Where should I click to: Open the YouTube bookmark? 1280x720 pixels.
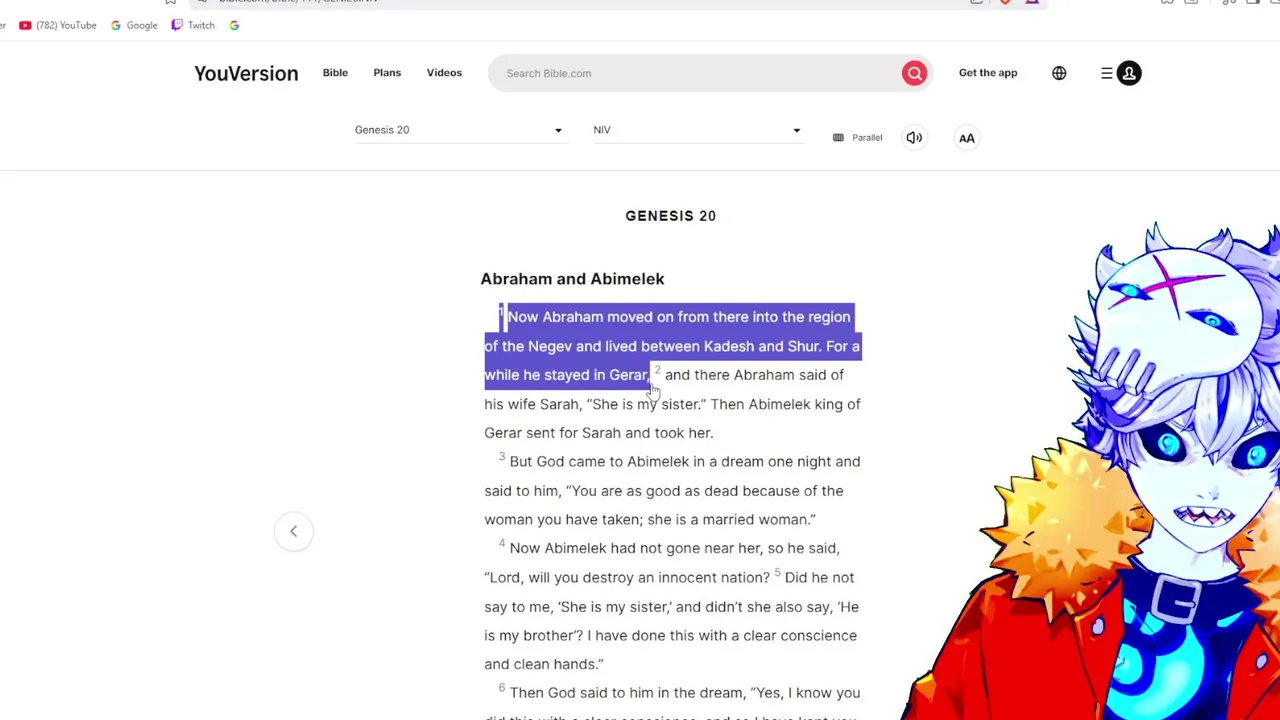click(58, 25)
